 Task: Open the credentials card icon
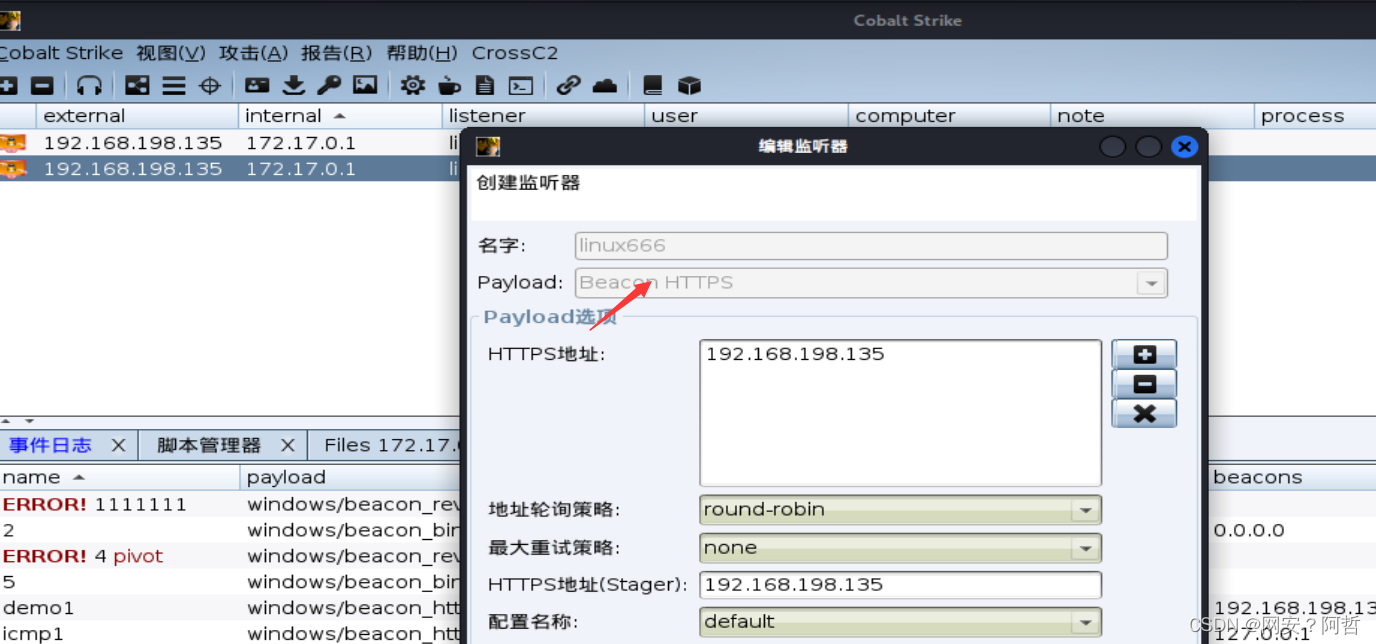pos(258,86)
